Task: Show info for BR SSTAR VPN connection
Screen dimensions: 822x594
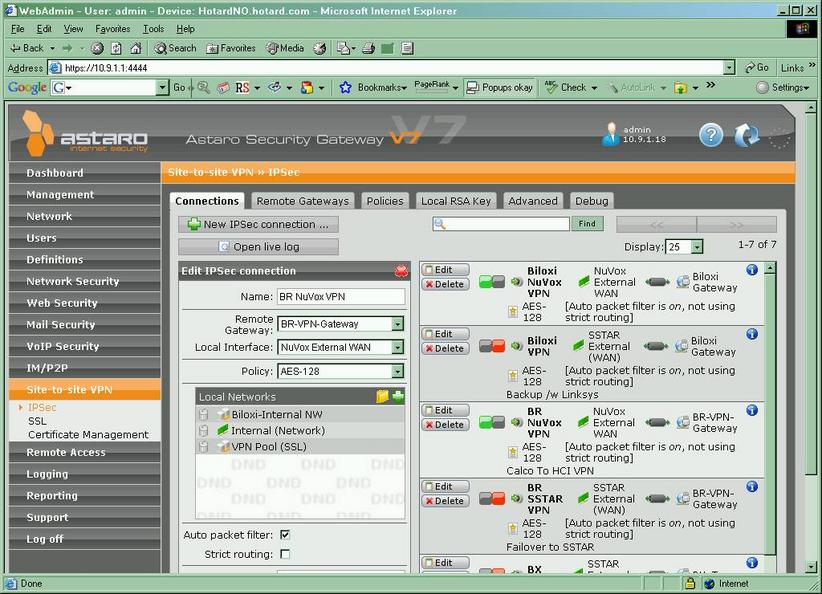Action: point(752,487)
